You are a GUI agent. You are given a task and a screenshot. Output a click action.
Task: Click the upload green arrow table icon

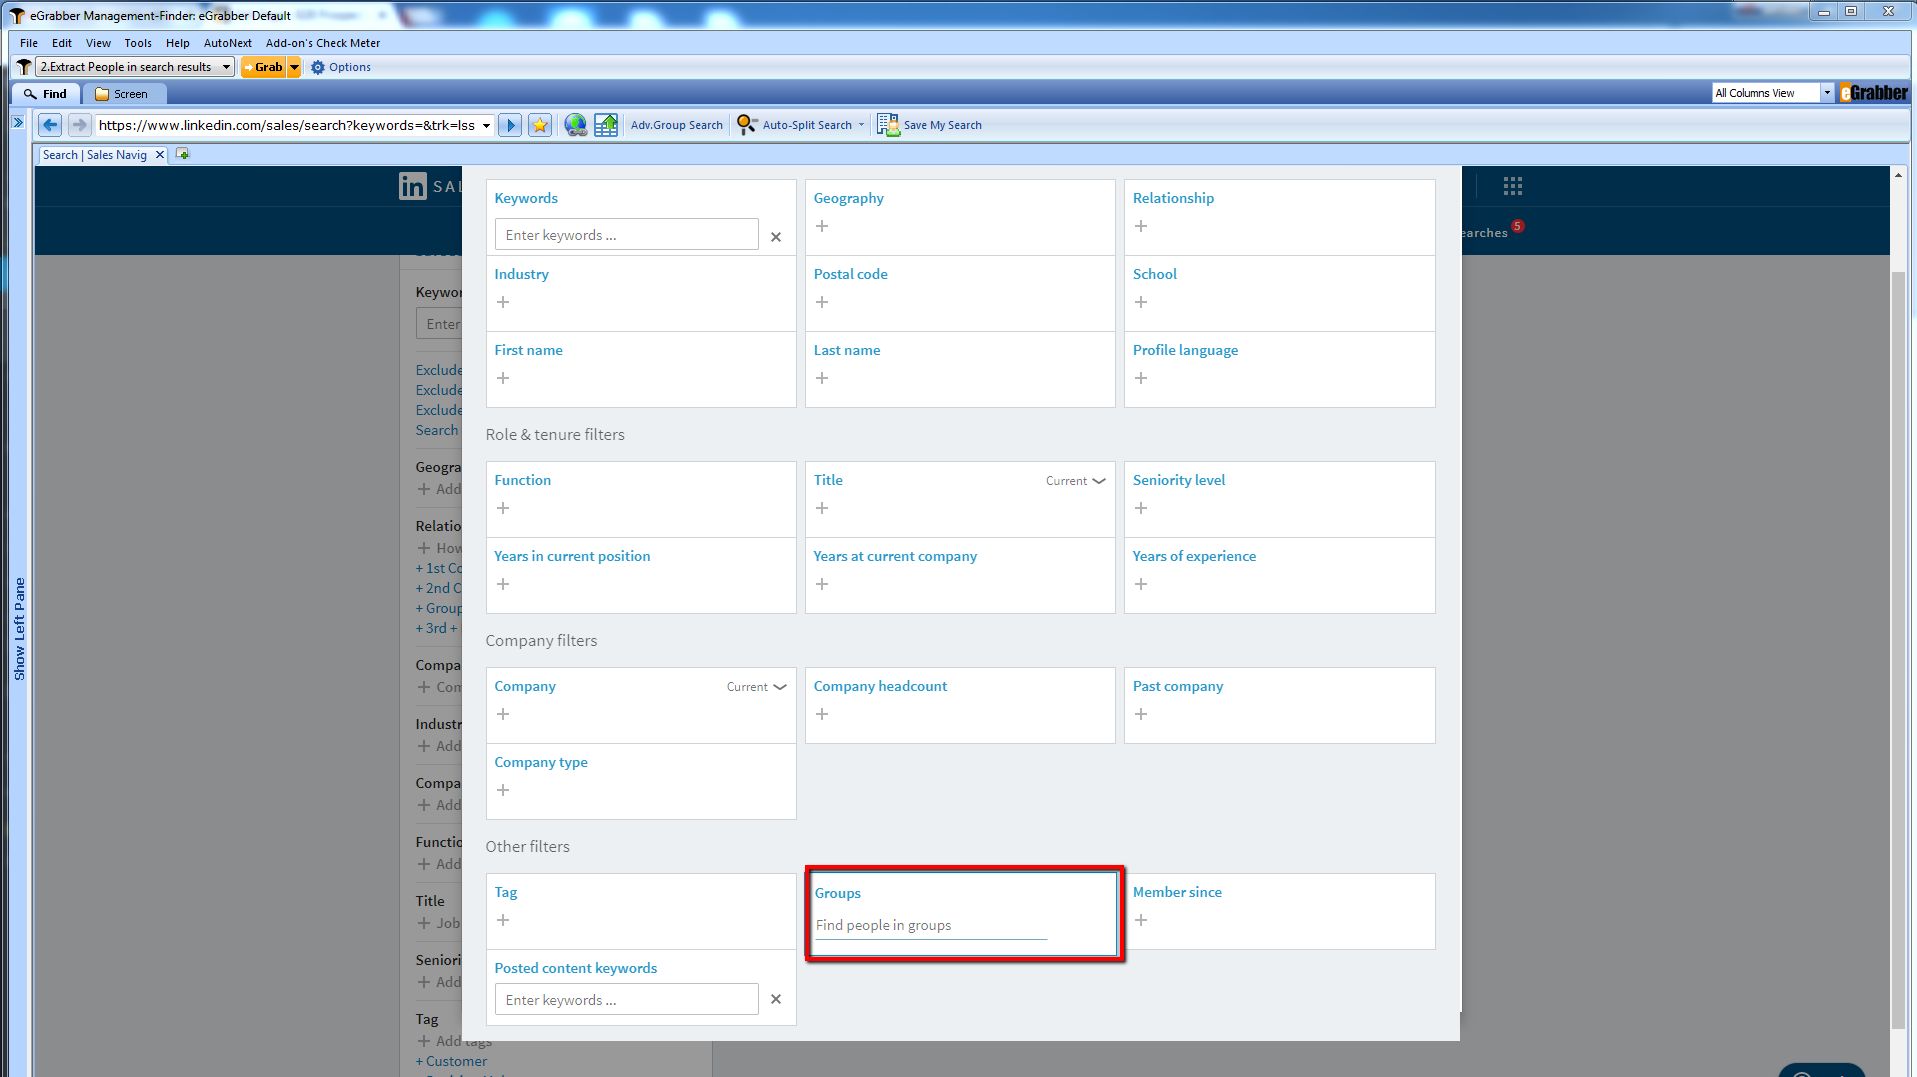click(606, 125)
